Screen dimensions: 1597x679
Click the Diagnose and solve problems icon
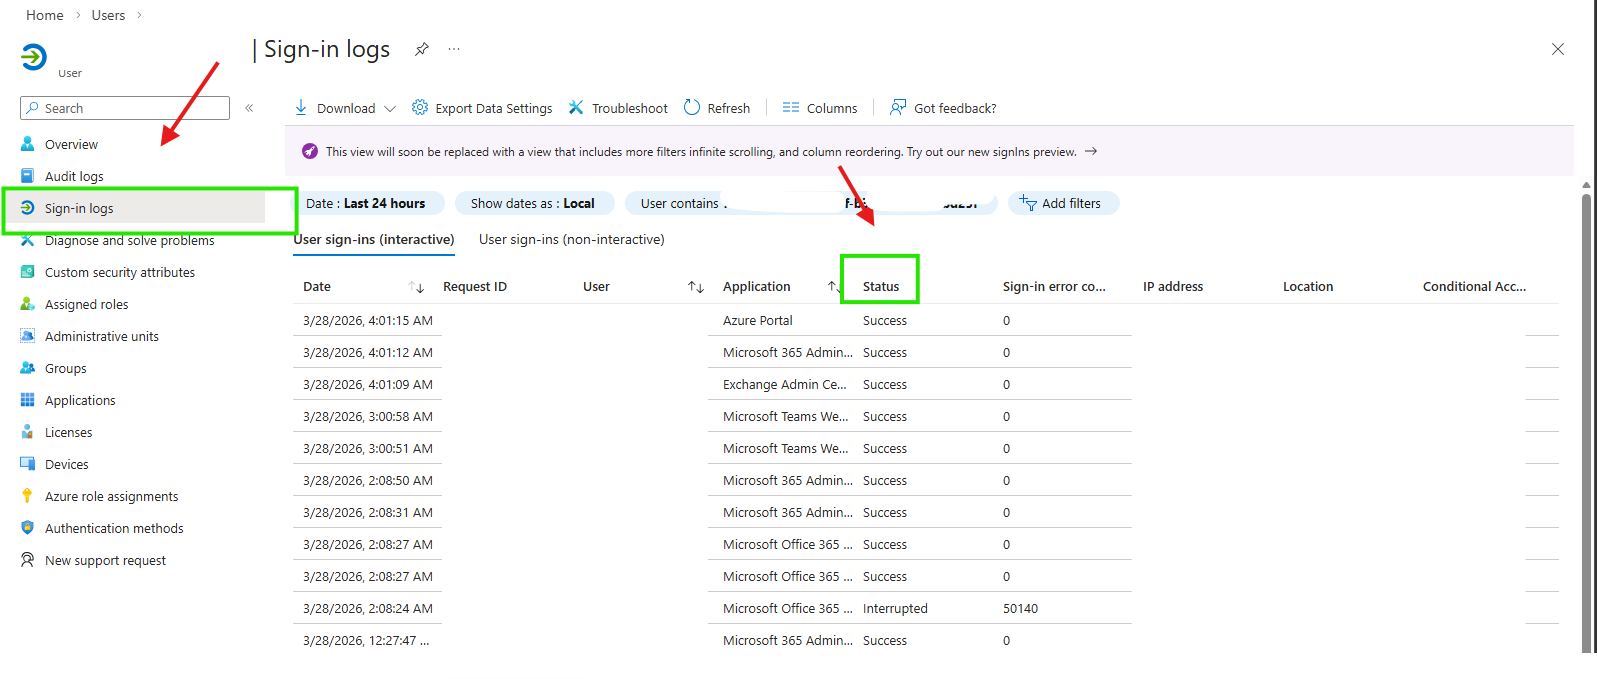click(28, 240)
